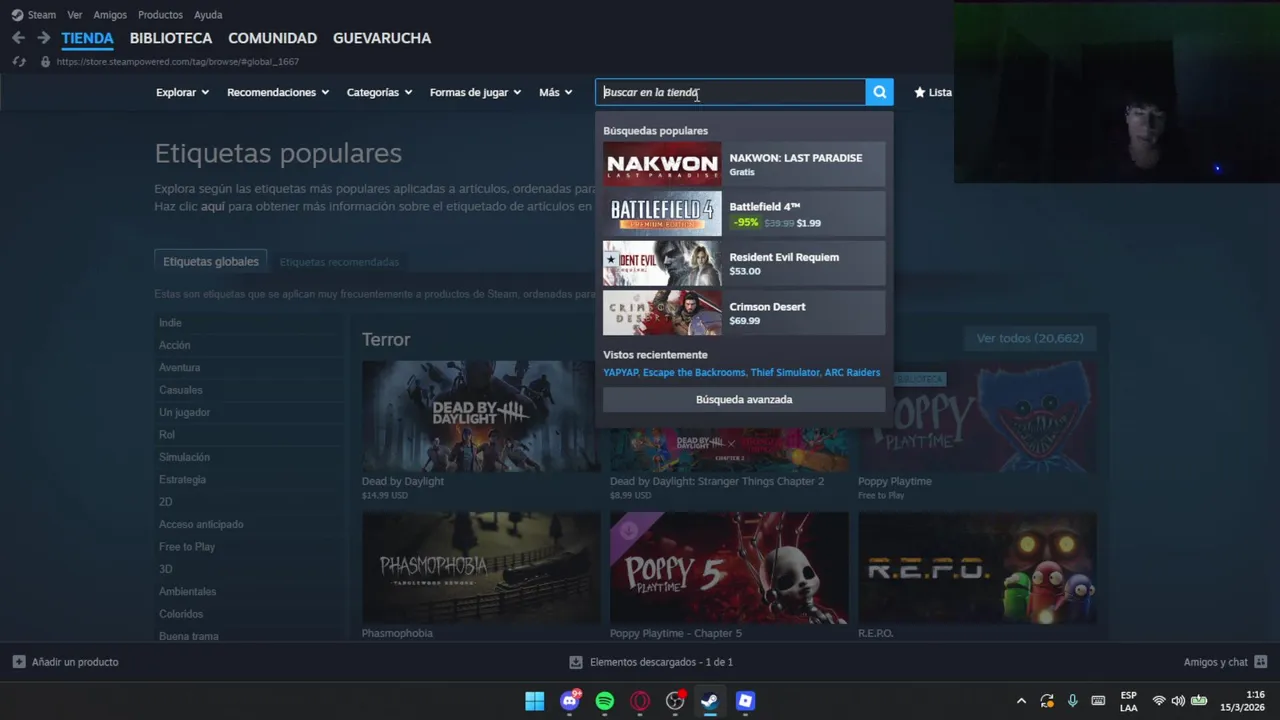Show hidden tray icons chevron

[1021, 701]
